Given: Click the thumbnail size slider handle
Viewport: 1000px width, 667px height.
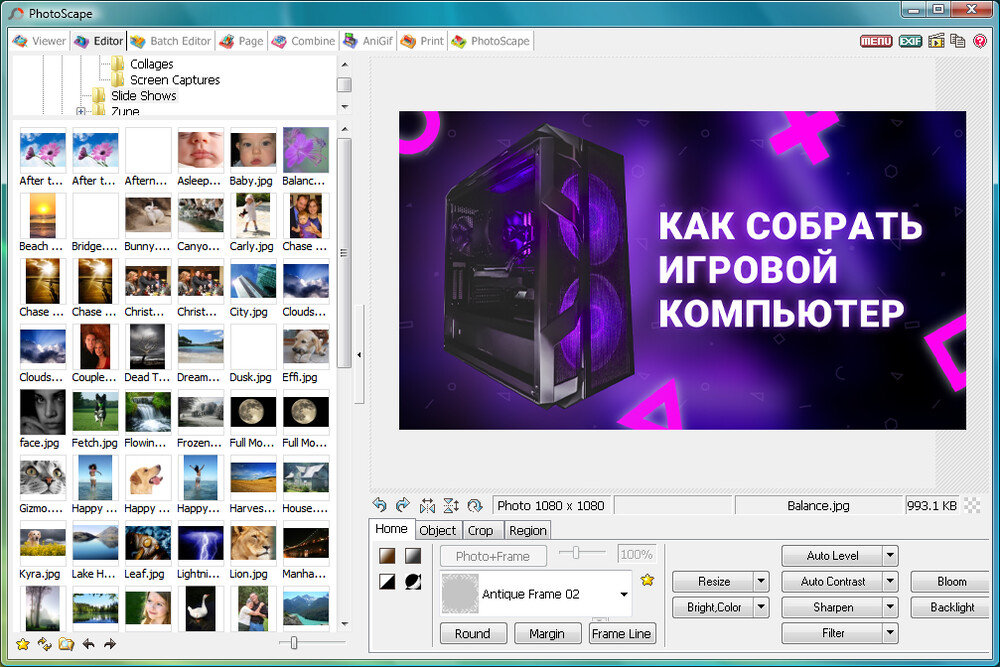Looking at the screenshot, I should click(x=293, y=643).
